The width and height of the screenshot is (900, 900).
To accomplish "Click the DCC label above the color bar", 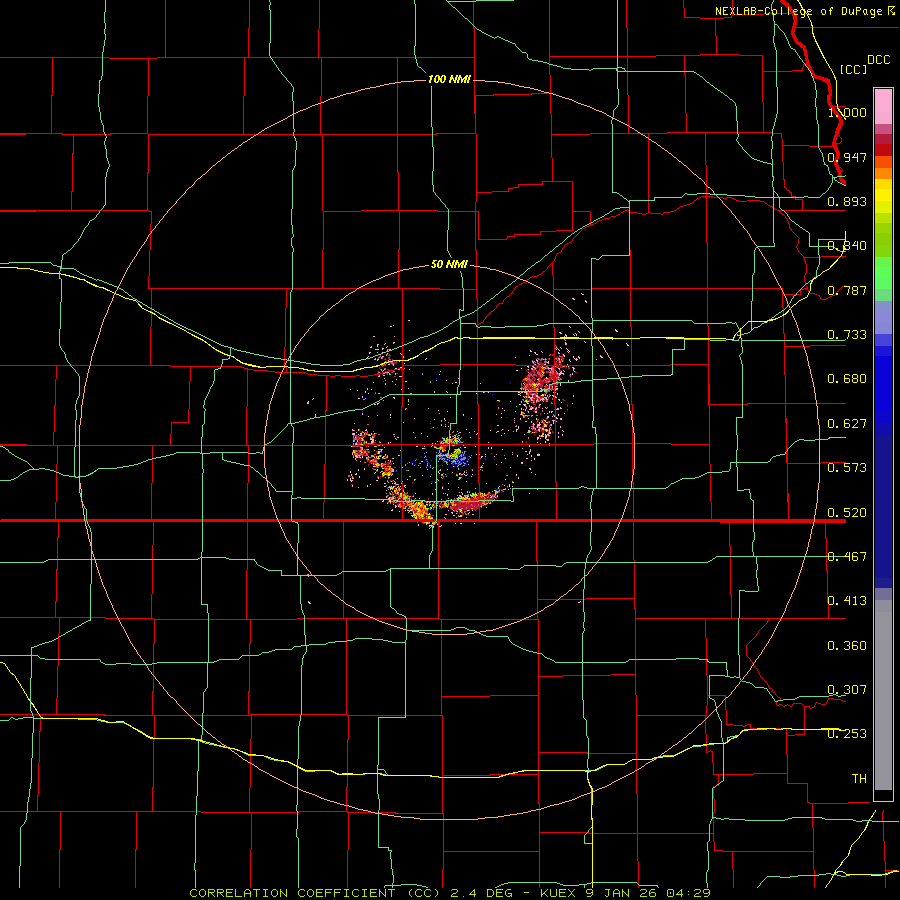I will 878,60.
